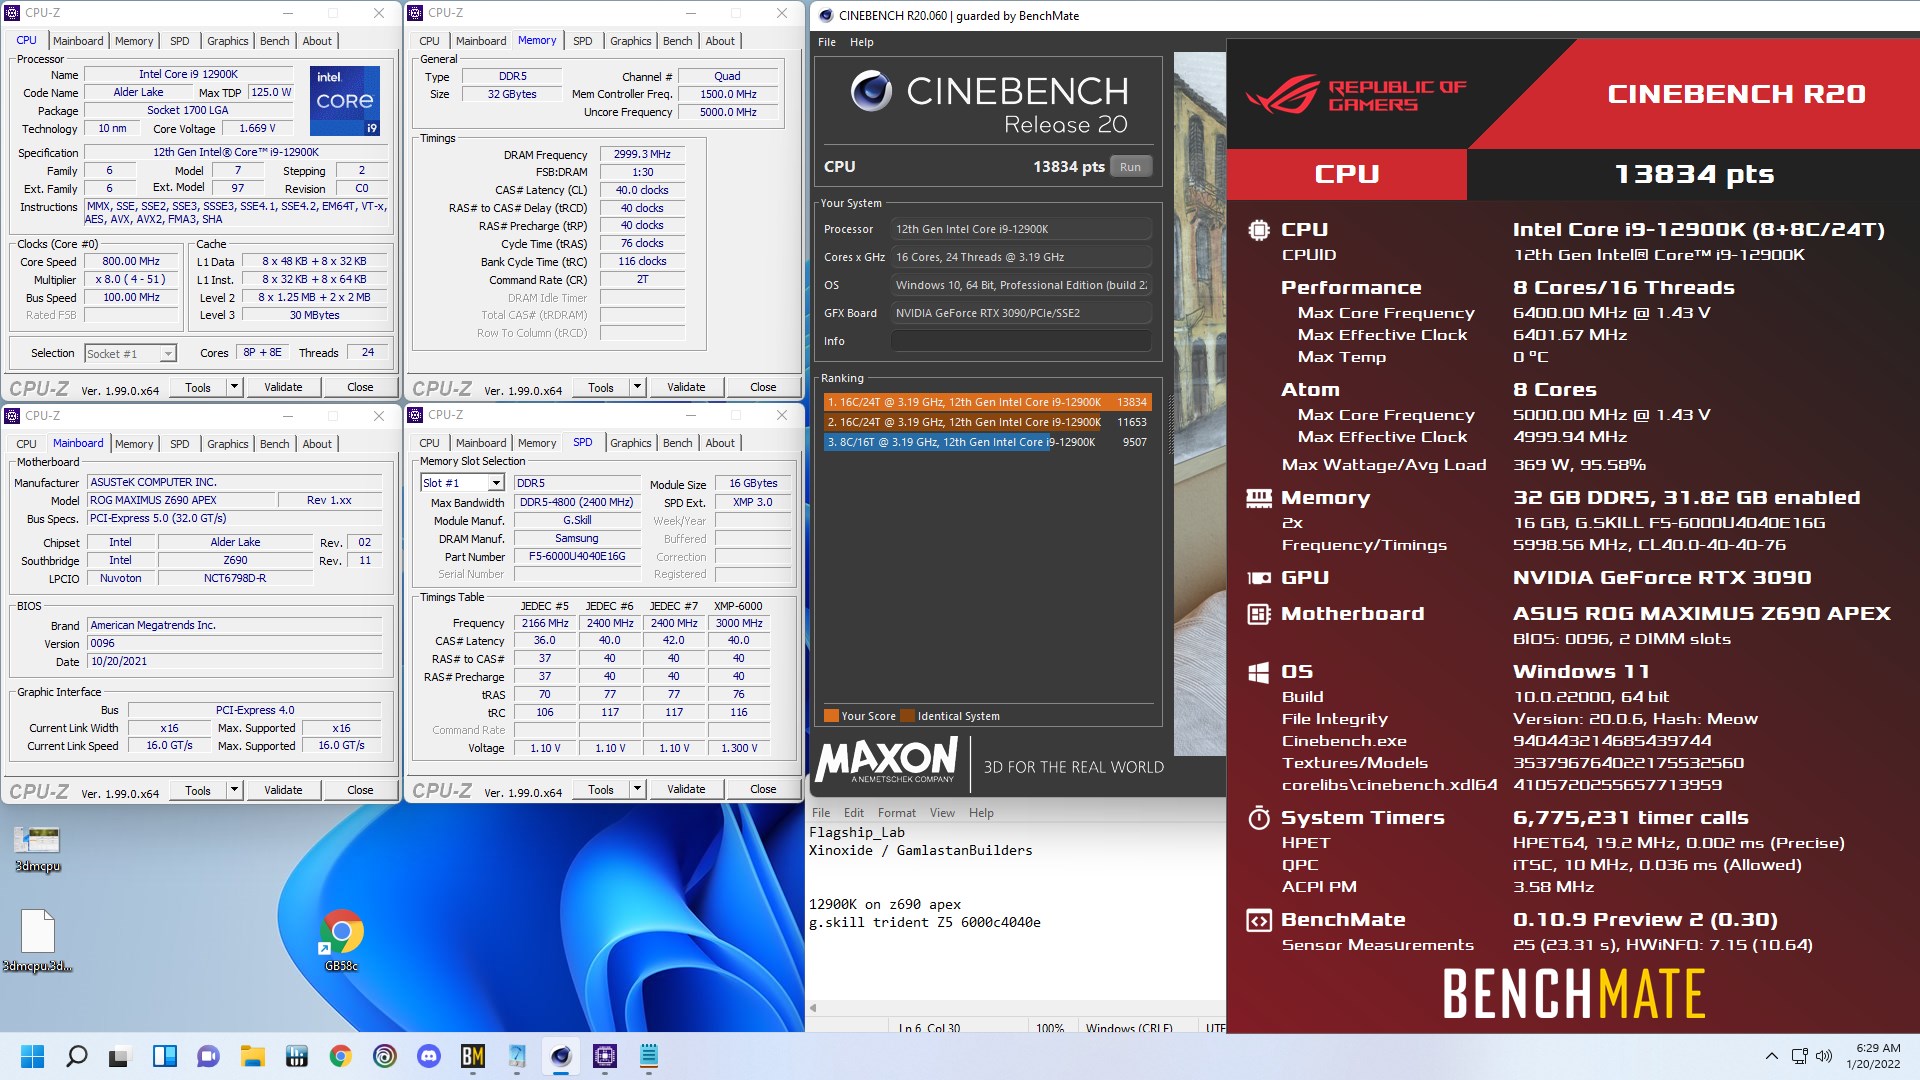
Task: Click the Cinebench Info input field
Action: click(1021, 341)
